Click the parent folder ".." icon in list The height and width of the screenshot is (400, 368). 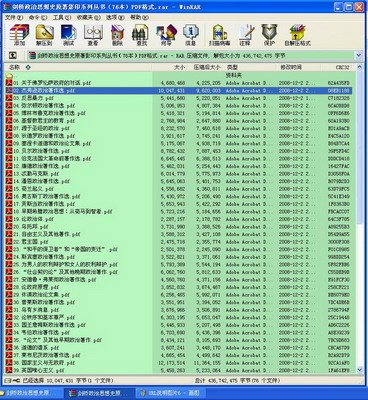pyautogui.click(x=9, y=76)
